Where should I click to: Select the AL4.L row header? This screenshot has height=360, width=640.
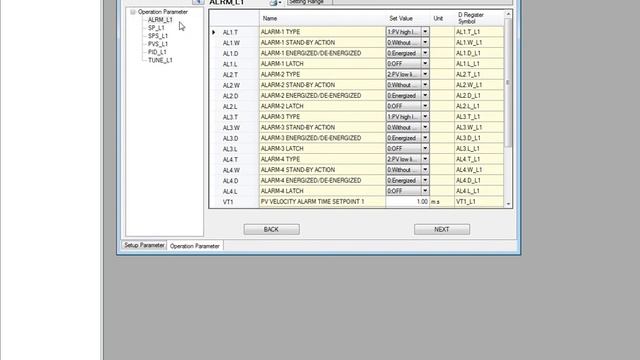pos(234,191)
